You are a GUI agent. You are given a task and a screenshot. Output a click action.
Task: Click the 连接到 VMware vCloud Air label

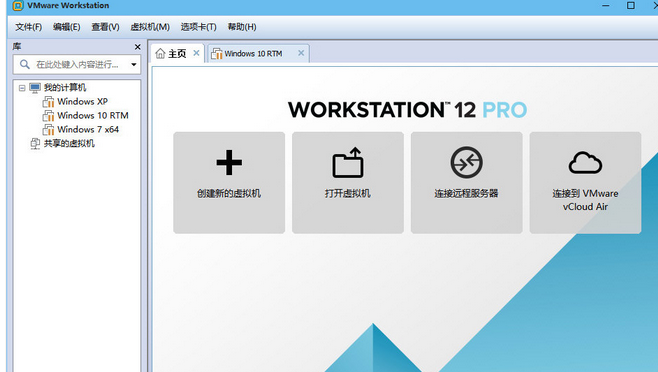coord(585,200)
